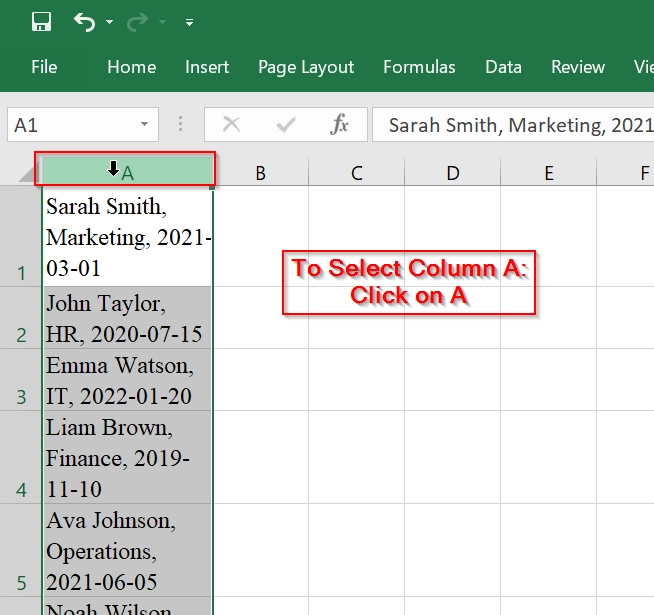
Task: Expand the Name Box dropdown arrow
Action: (x=144, y=124)
